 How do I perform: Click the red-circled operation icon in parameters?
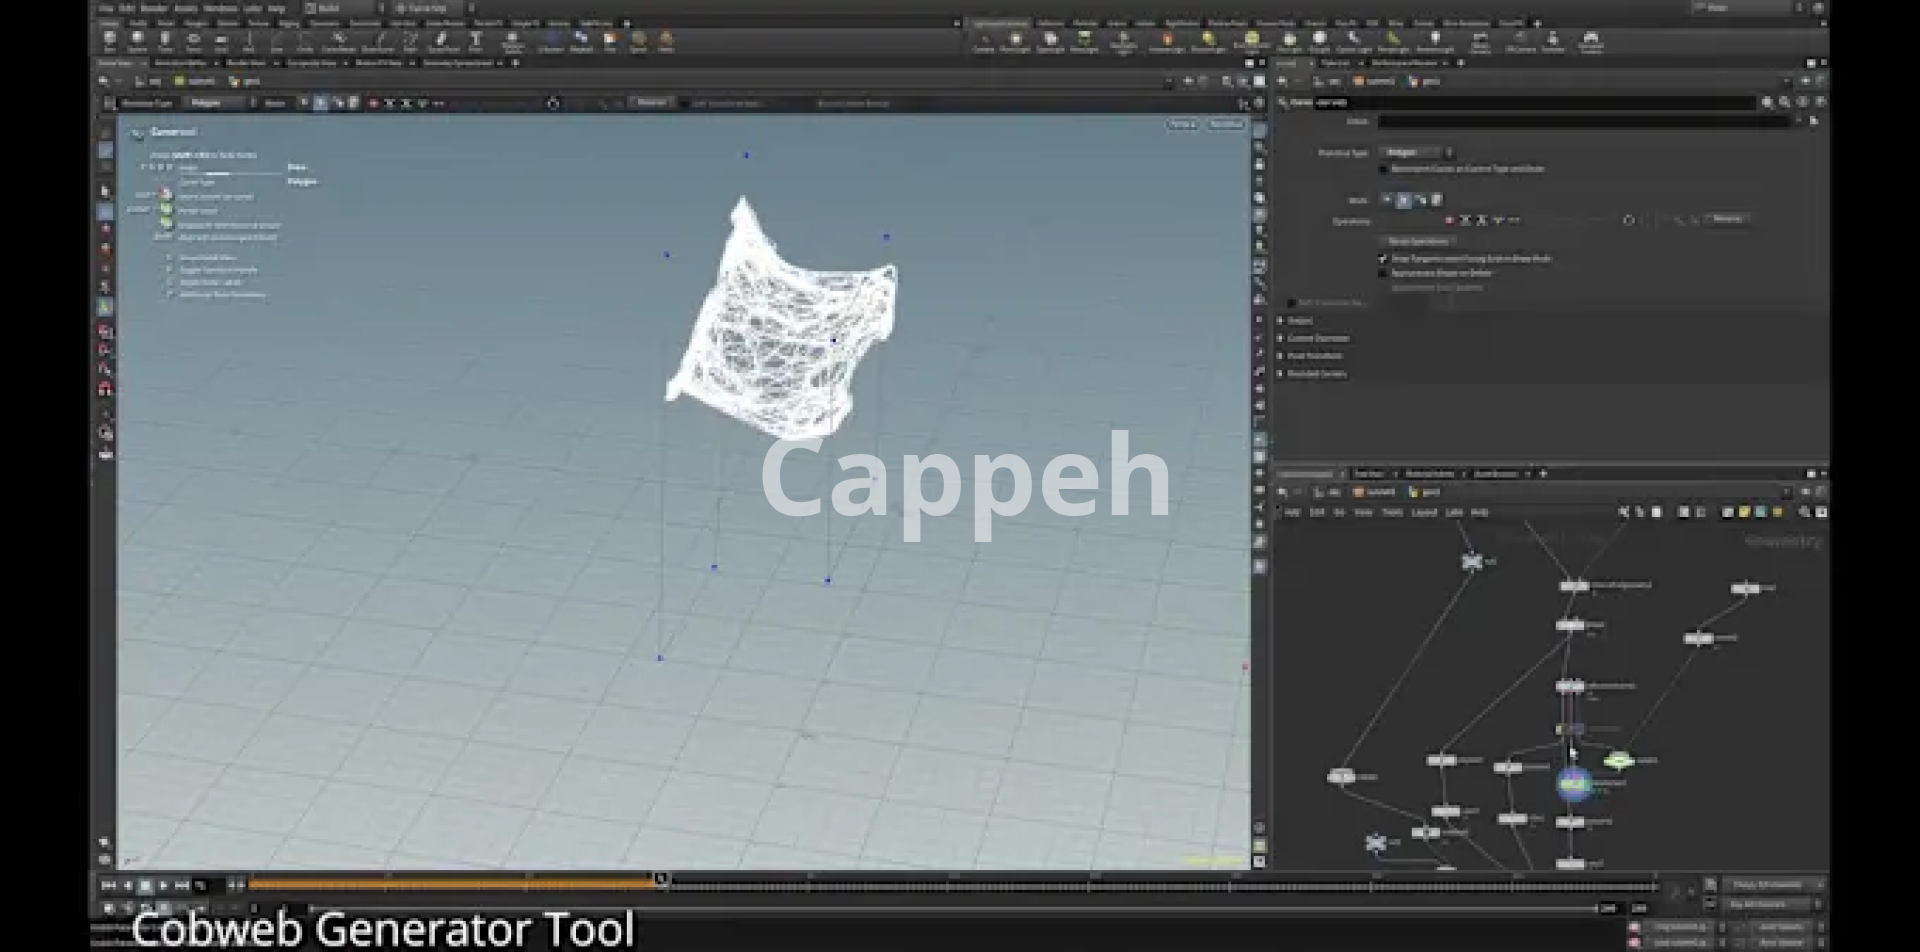tap(1449, 220)
